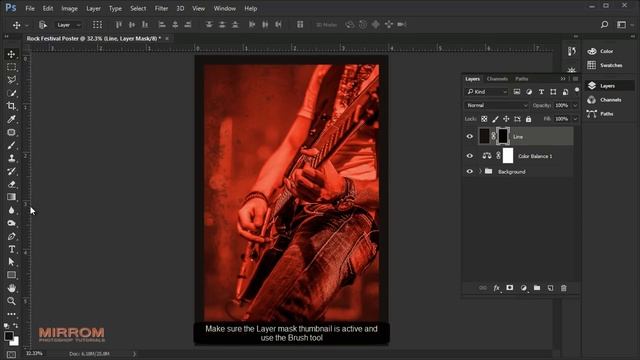Open the search magnifier icon
The height and width of the screenshot is (360, 640).
[604, 24]
